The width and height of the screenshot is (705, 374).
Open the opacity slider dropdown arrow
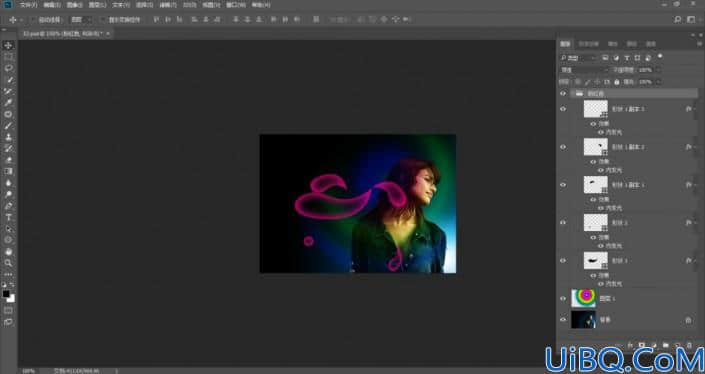(x=658, y=70)
